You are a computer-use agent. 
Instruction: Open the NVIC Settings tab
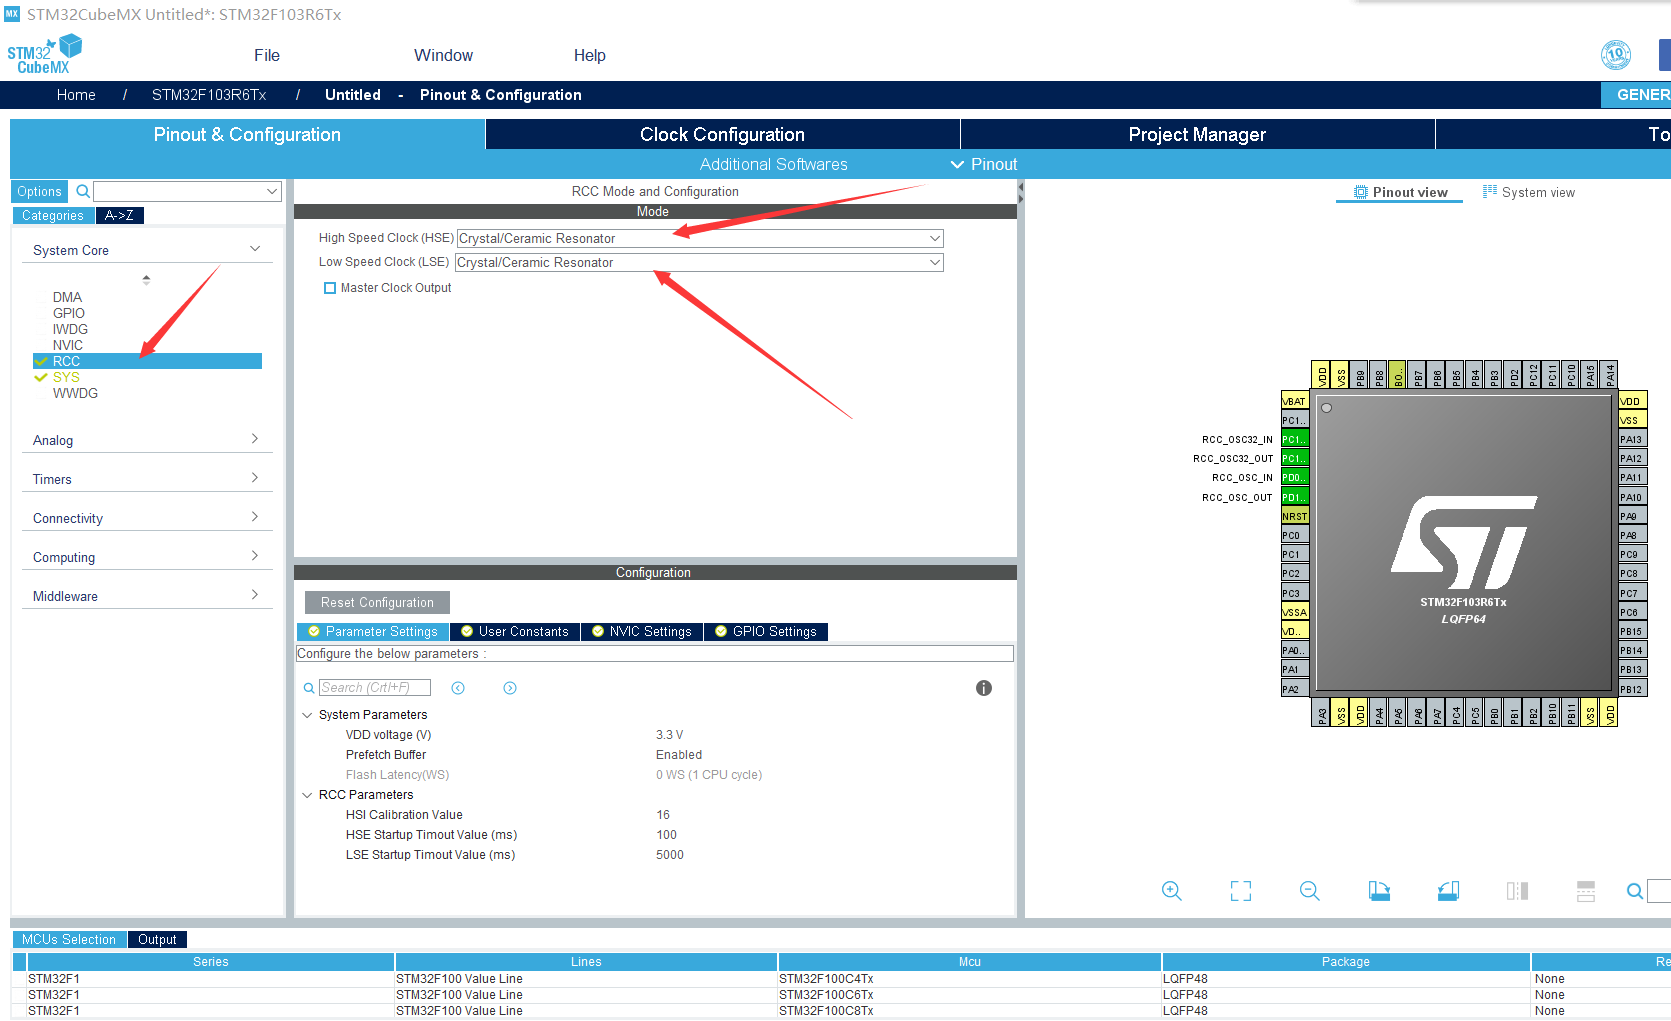pyautogui.click(x=641, y=631)
